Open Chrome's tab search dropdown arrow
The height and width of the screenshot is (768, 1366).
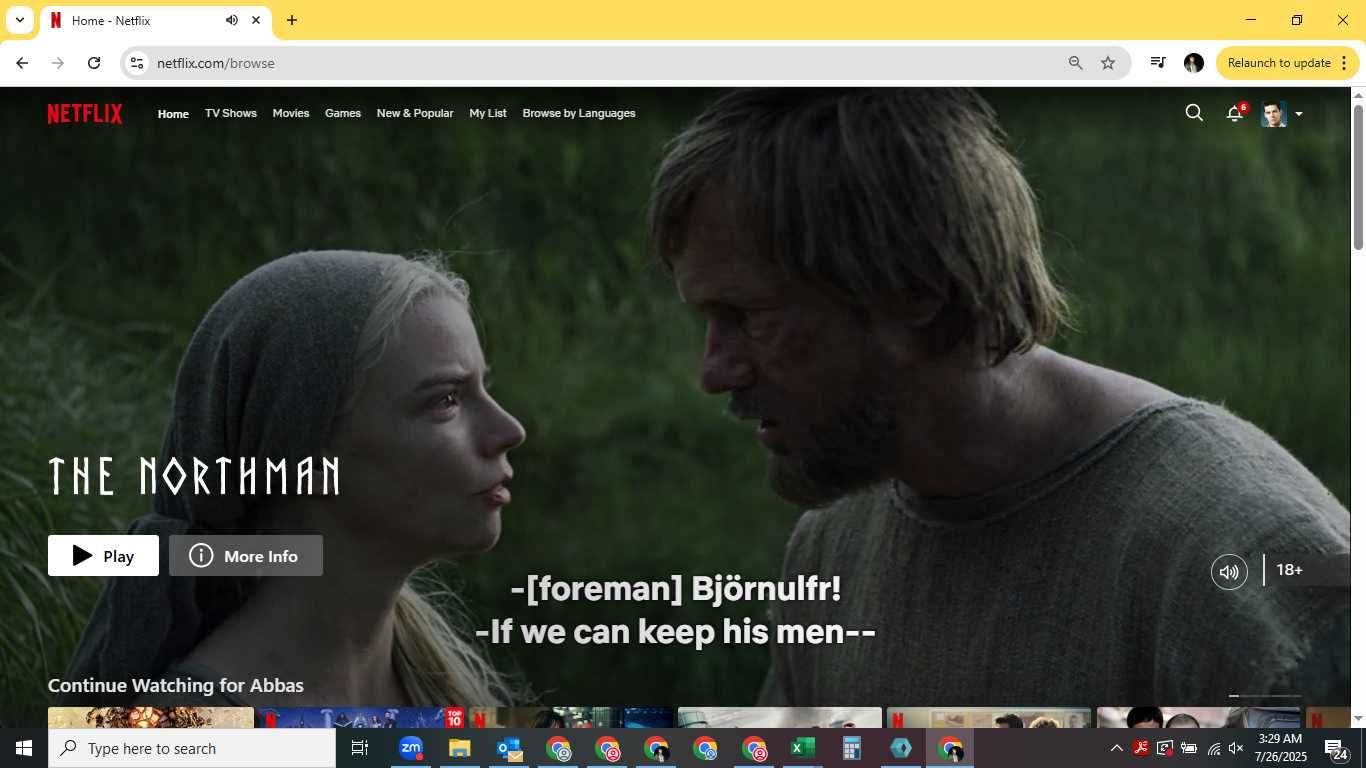click(x=19, y=20)
